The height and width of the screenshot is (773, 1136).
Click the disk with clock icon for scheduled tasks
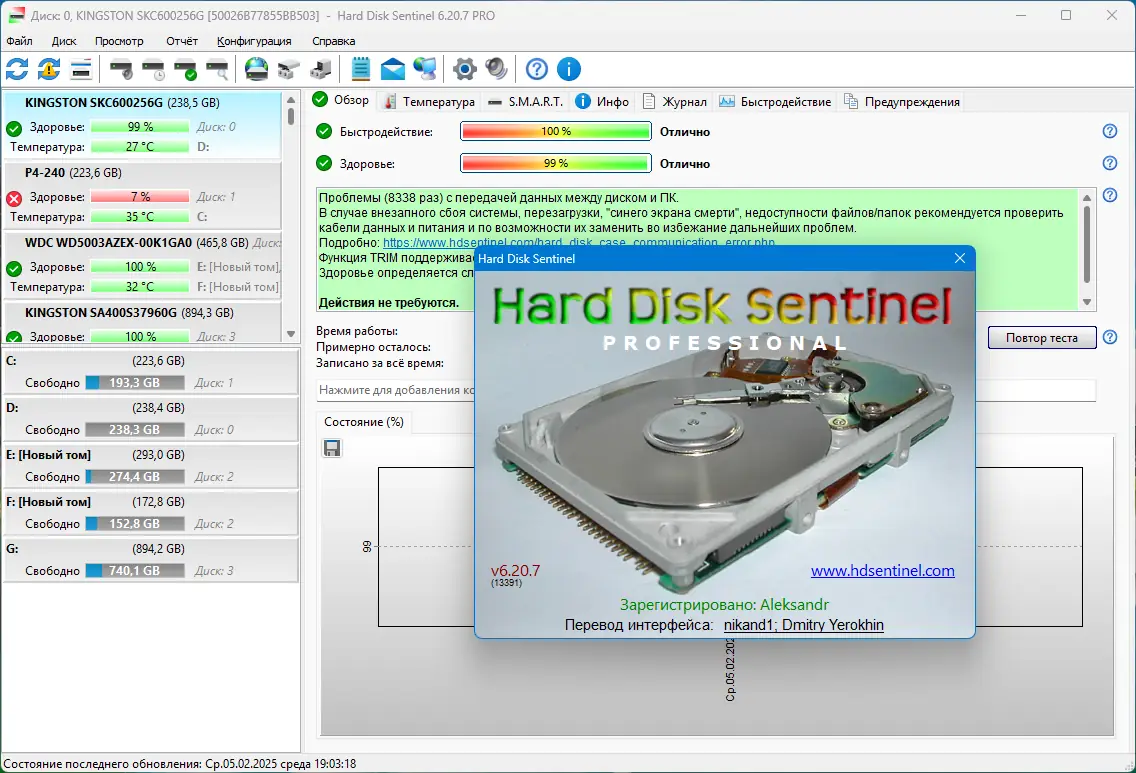pos(151,69)
